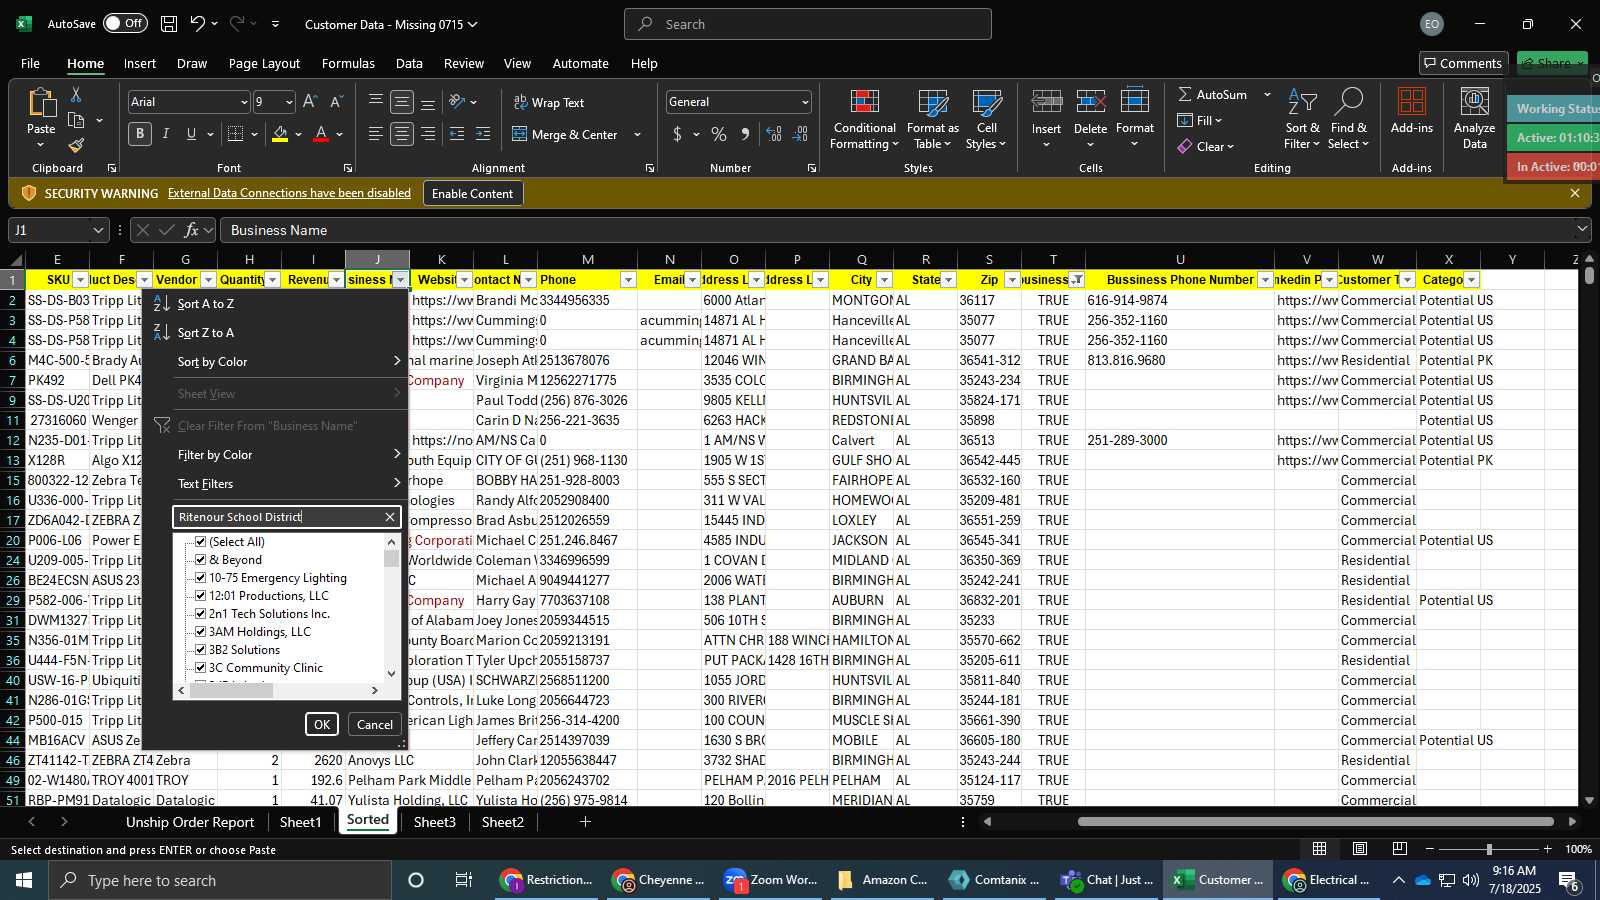Click the Cut scissors icon
Screen dimensions: 1600x900
[76, 94]
